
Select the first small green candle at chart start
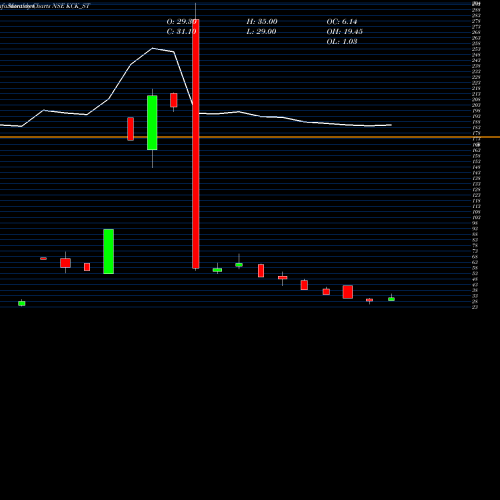pos(22,303)
